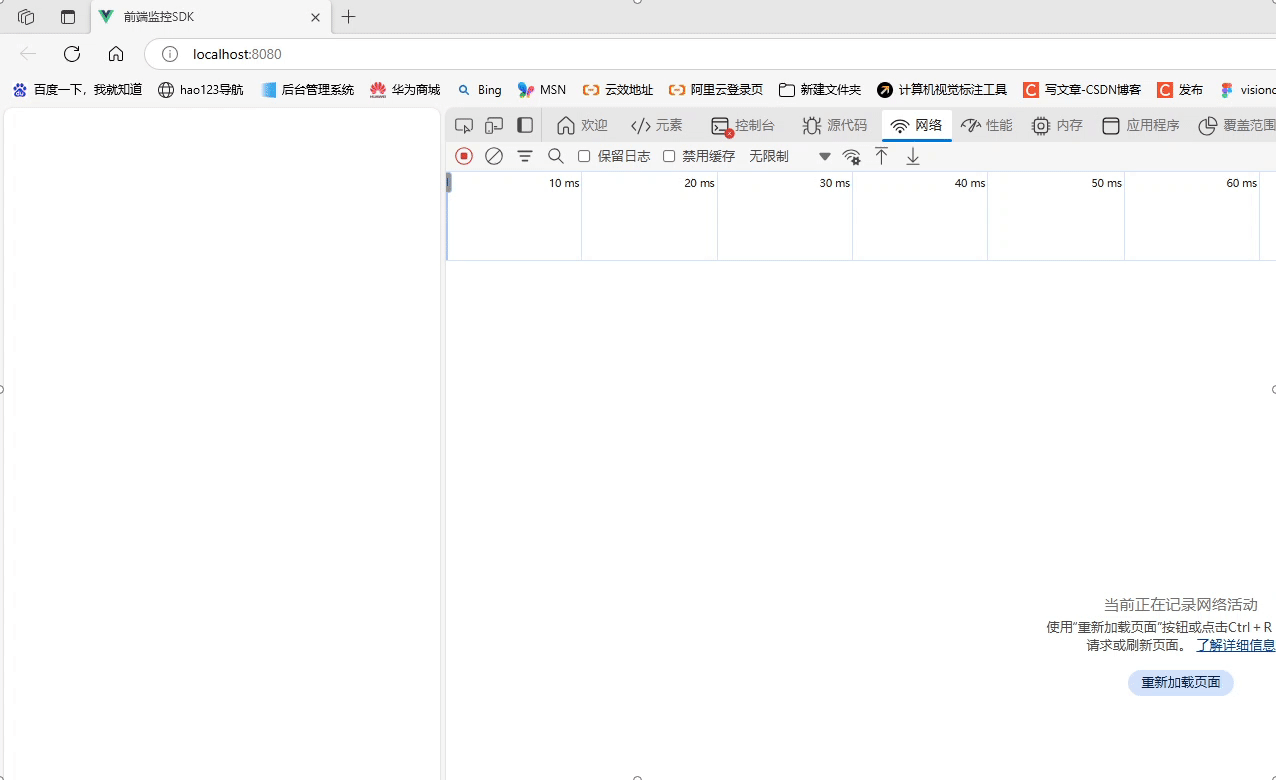The width and height of the screenshot is (1276, 780).
Task: Open the 无限制 throttling dropdown
Action: tap(769, 156)
